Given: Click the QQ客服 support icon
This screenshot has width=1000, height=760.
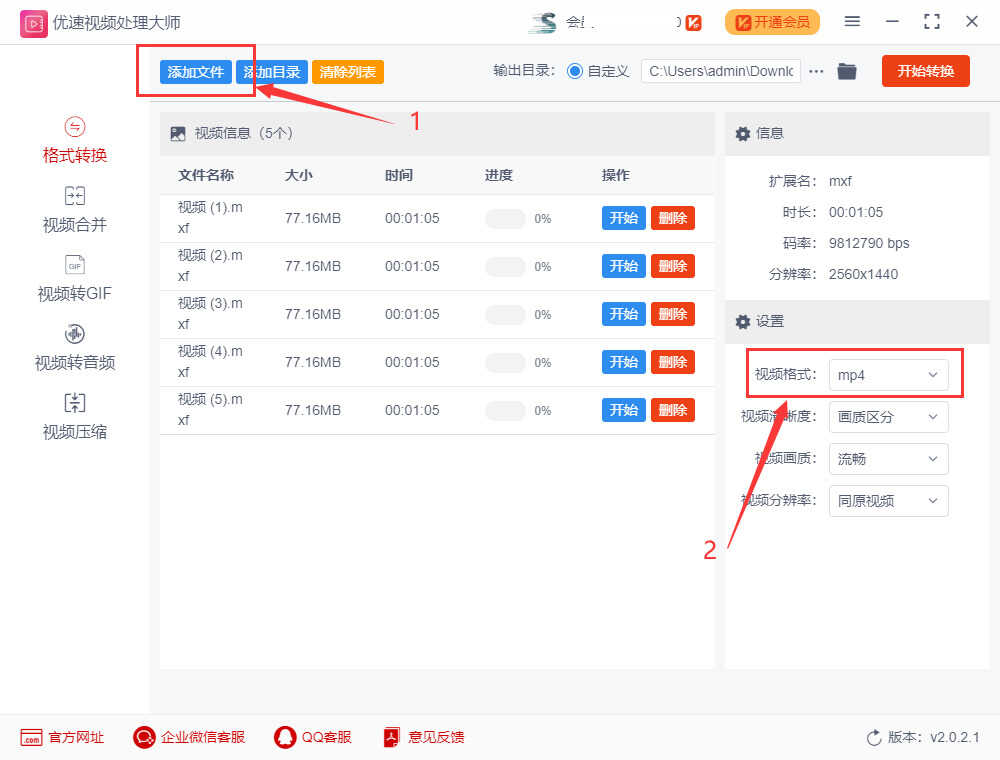Looking at the screenshot, I should (285, 737).
